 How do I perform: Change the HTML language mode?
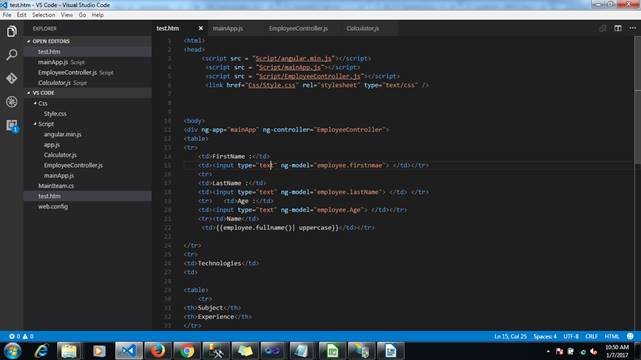pos(612,336)
